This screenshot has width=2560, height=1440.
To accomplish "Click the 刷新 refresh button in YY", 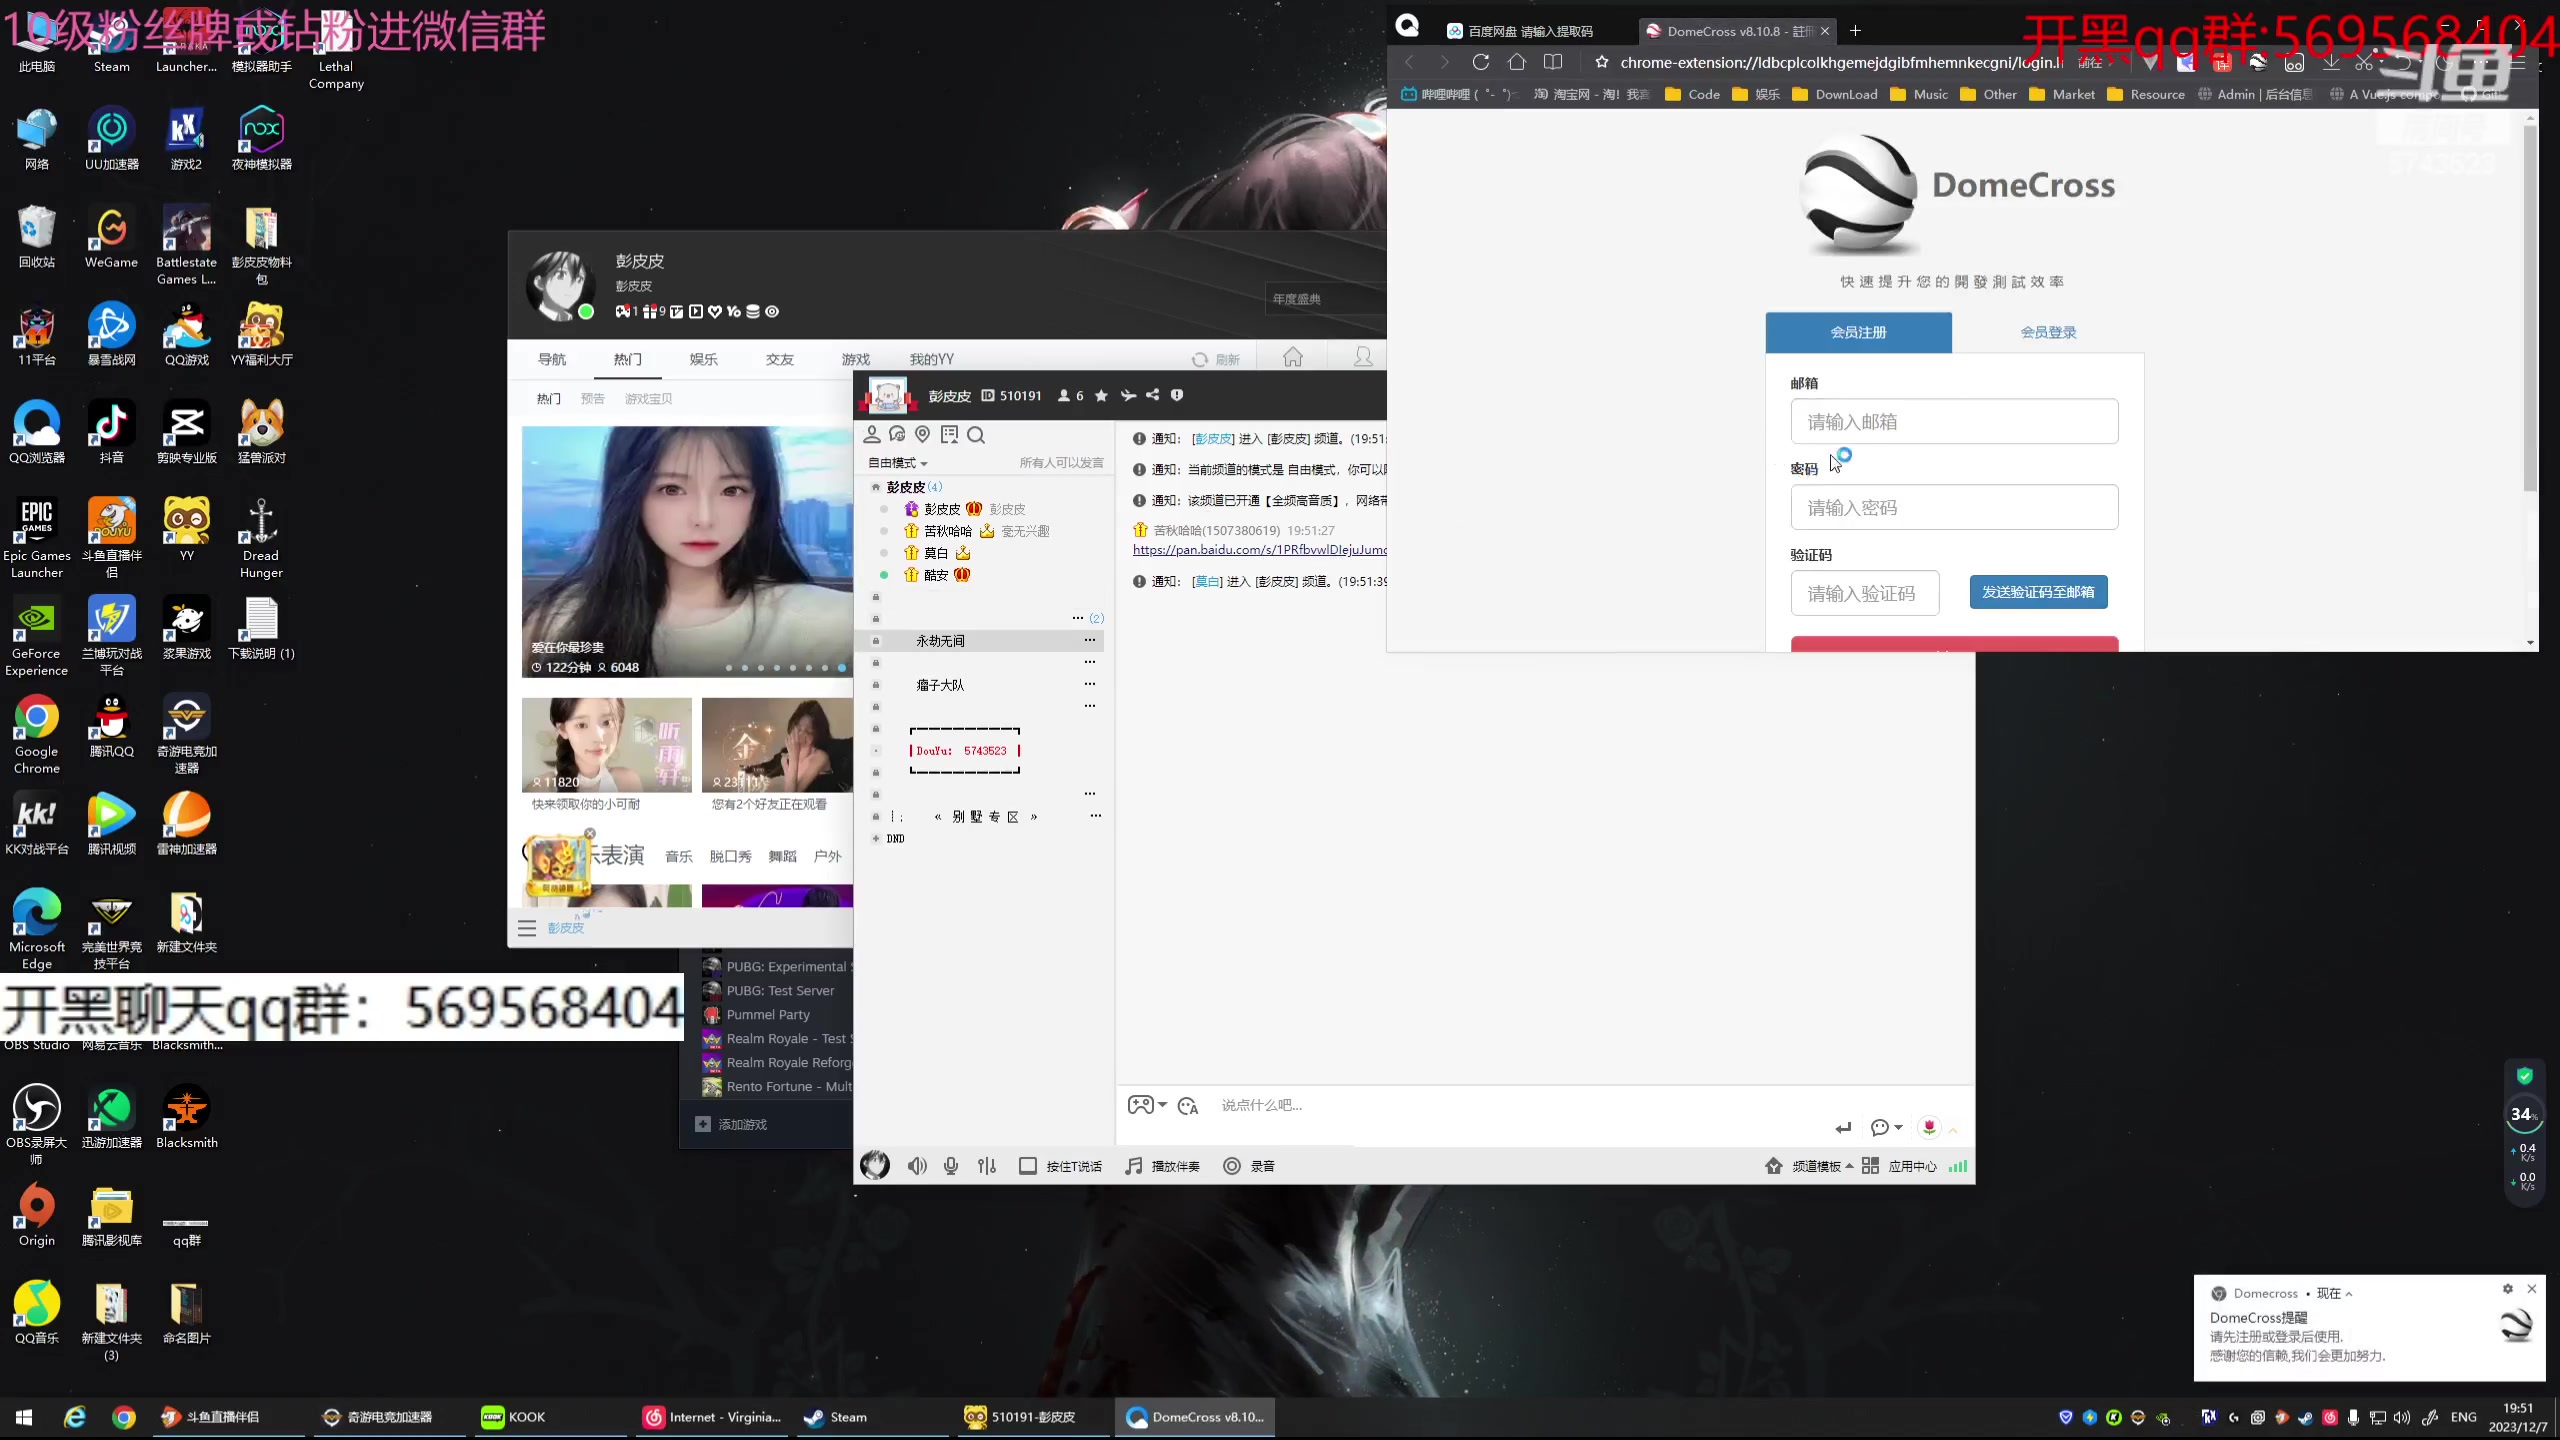I will tap(1216, 359).
